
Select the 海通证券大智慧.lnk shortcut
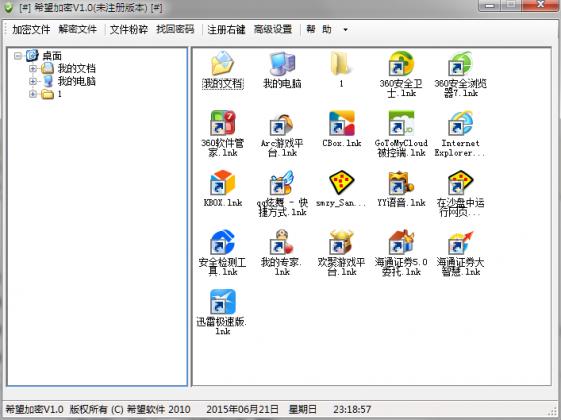[x=460, y=242]
